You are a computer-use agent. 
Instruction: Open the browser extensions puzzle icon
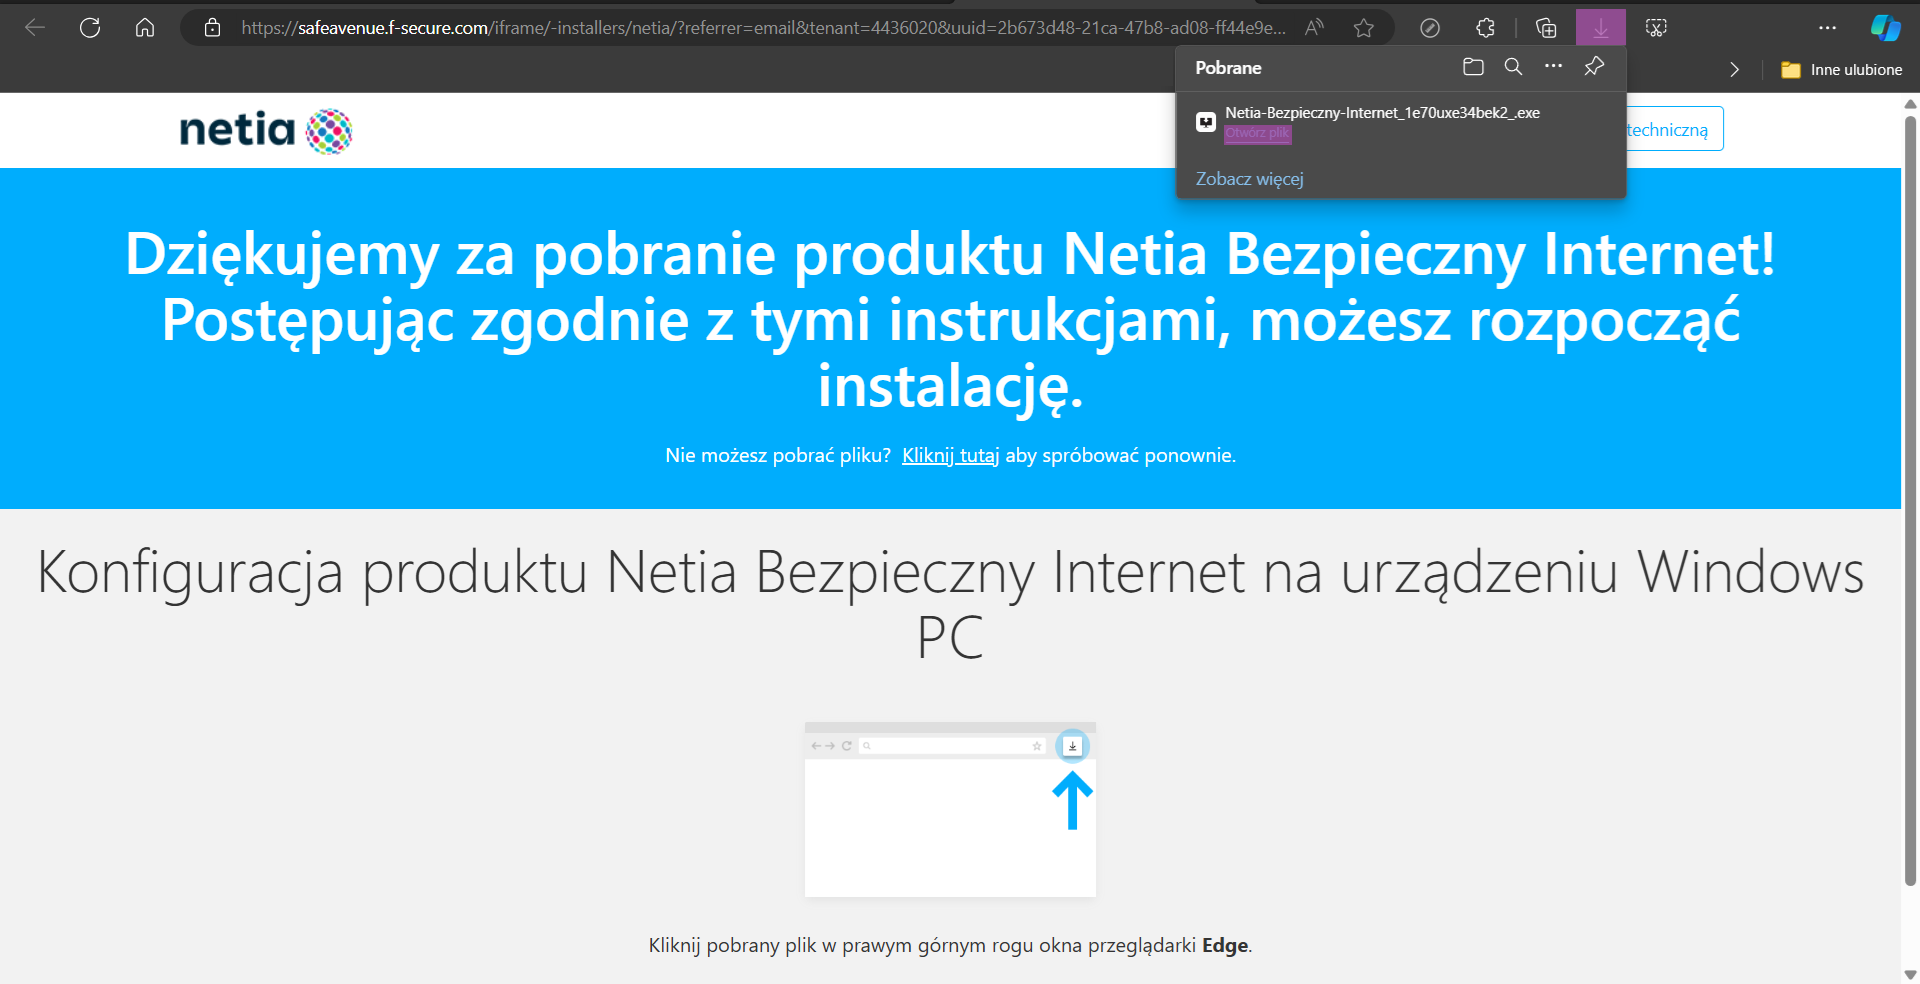pyautogui.click(x=1485, y=28)
